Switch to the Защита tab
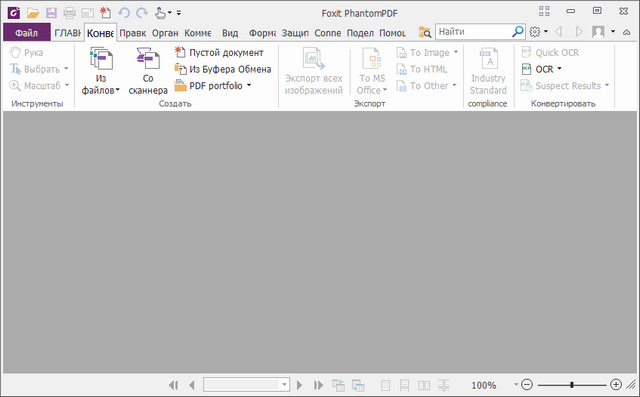Viewport: 640px width, 397px height. click(295, 32)
